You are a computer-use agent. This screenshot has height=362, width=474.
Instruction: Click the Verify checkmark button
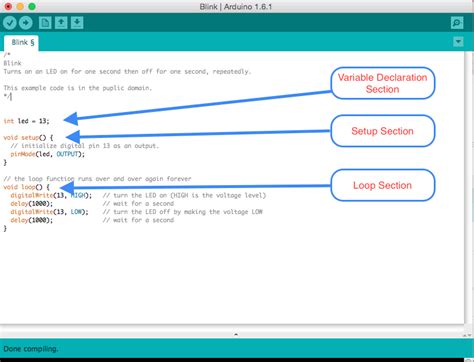(x=10, y=23)
